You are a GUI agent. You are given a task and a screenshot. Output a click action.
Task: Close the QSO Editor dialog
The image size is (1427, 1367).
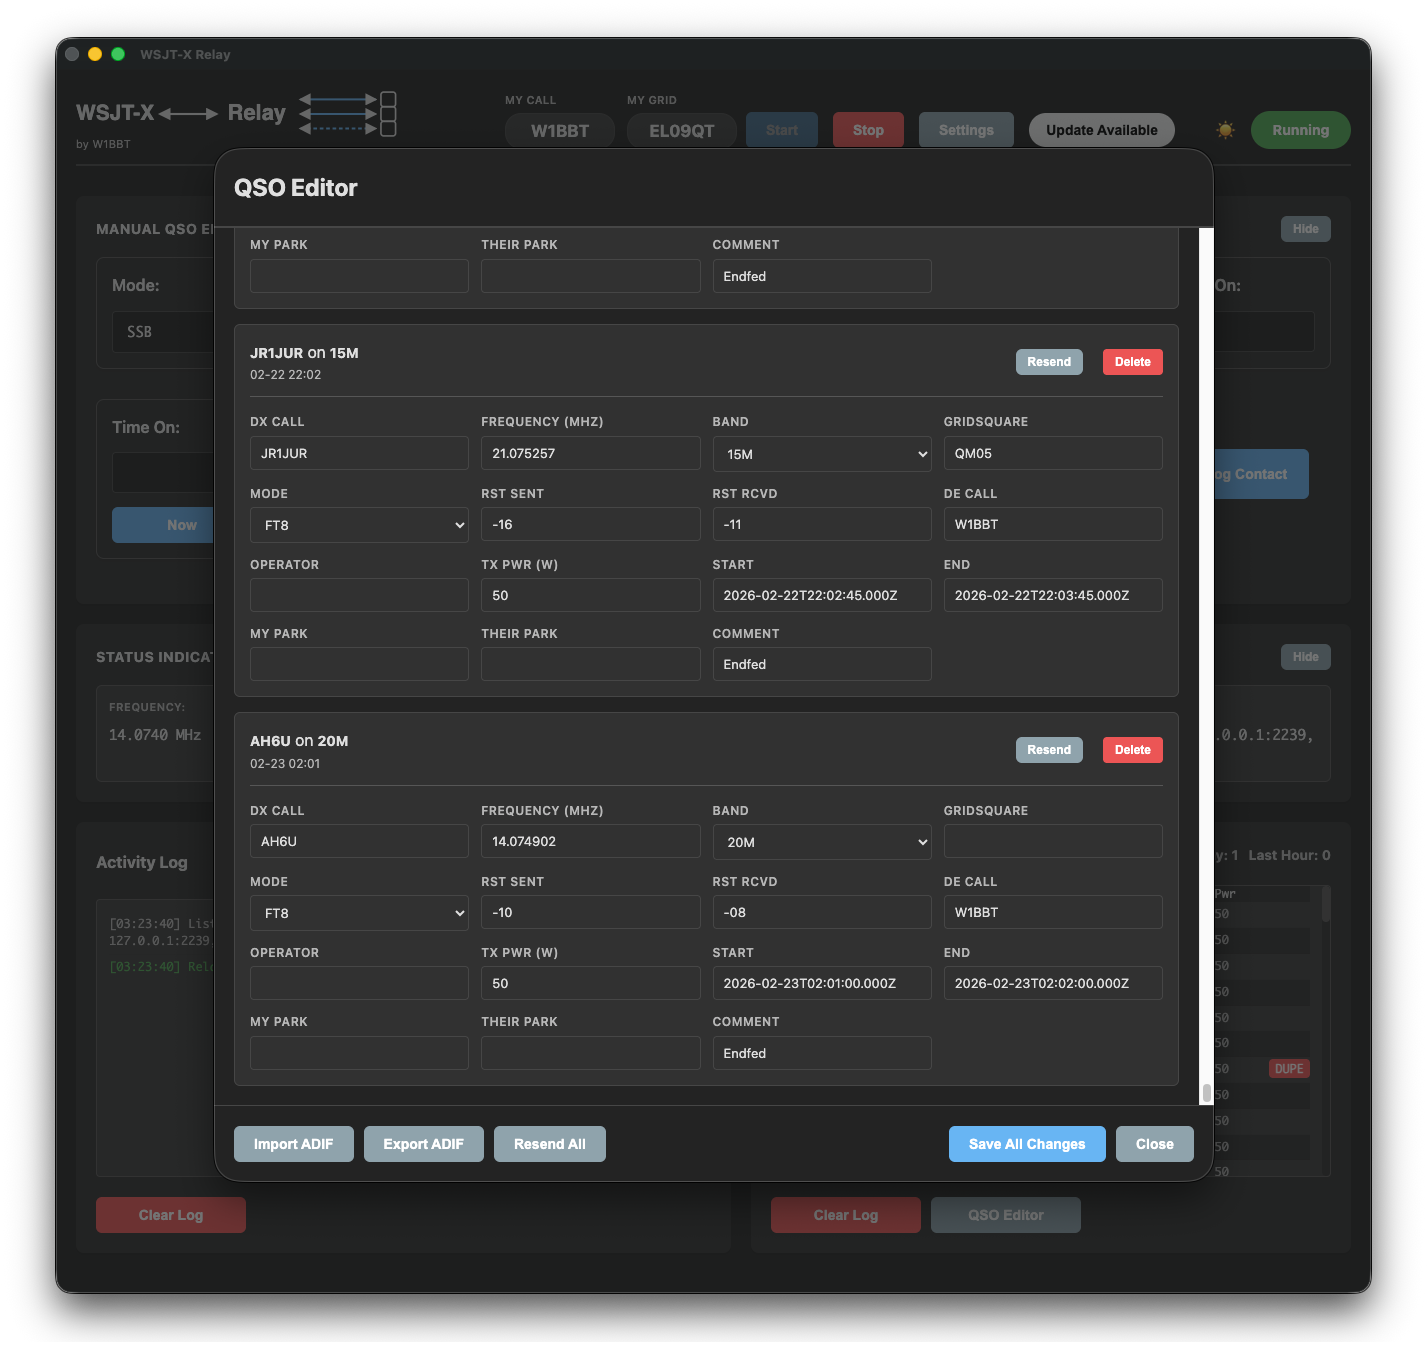1154,1143
